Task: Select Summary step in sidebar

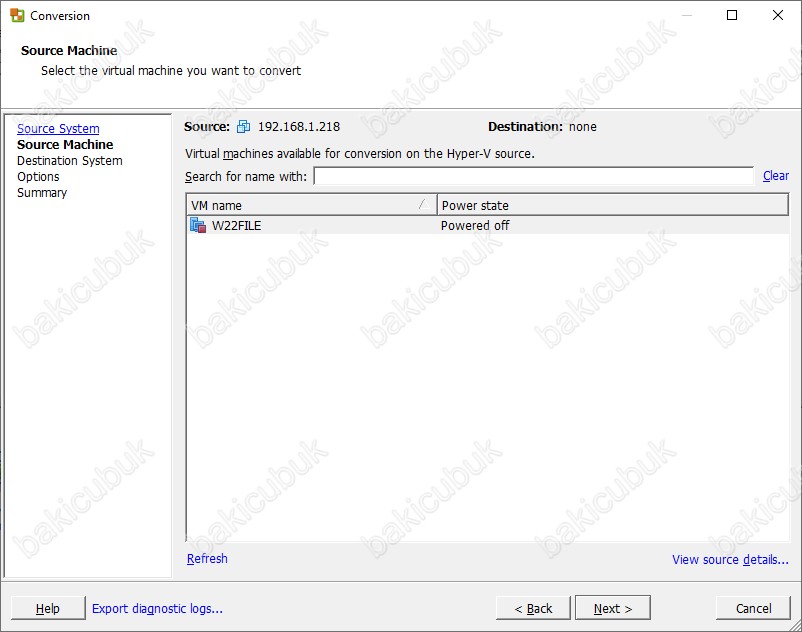Action: [x=42, y=193]
